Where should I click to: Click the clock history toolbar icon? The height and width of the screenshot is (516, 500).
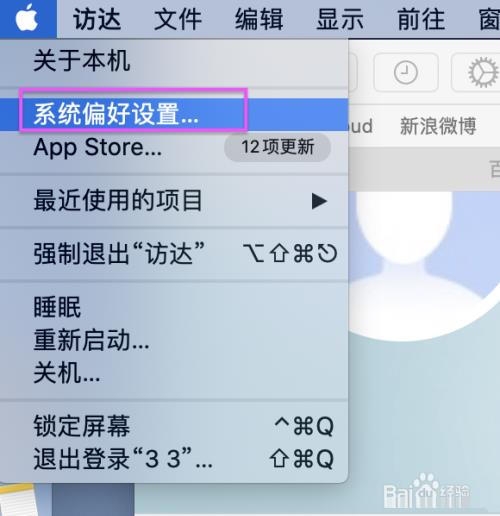coord(406,72)
